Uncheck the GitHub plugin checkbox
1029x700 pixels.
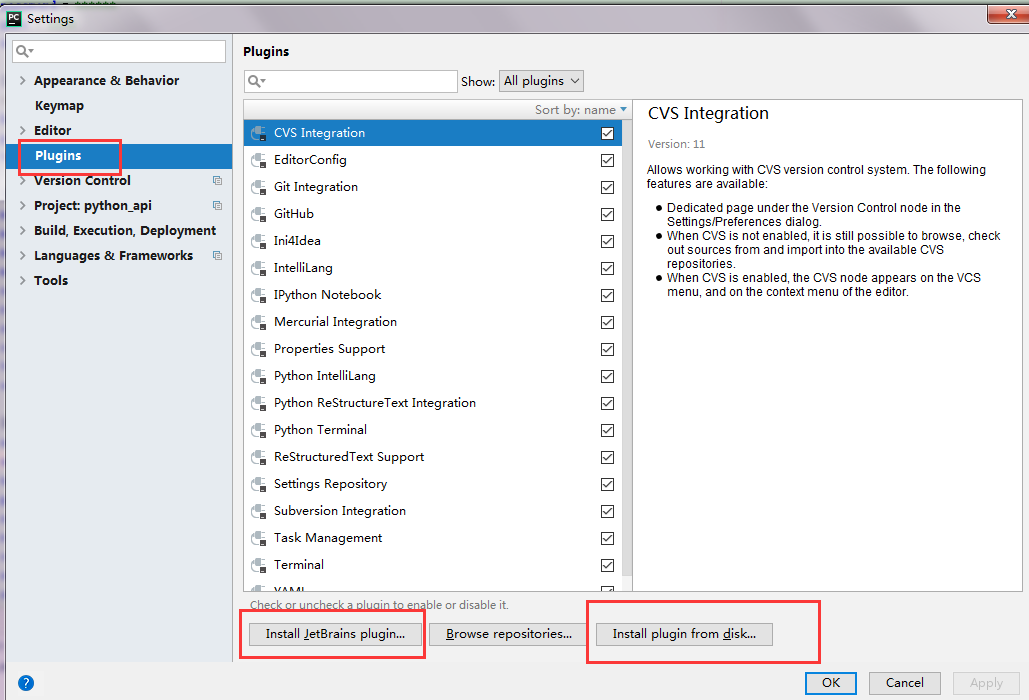tap(607, 214)
